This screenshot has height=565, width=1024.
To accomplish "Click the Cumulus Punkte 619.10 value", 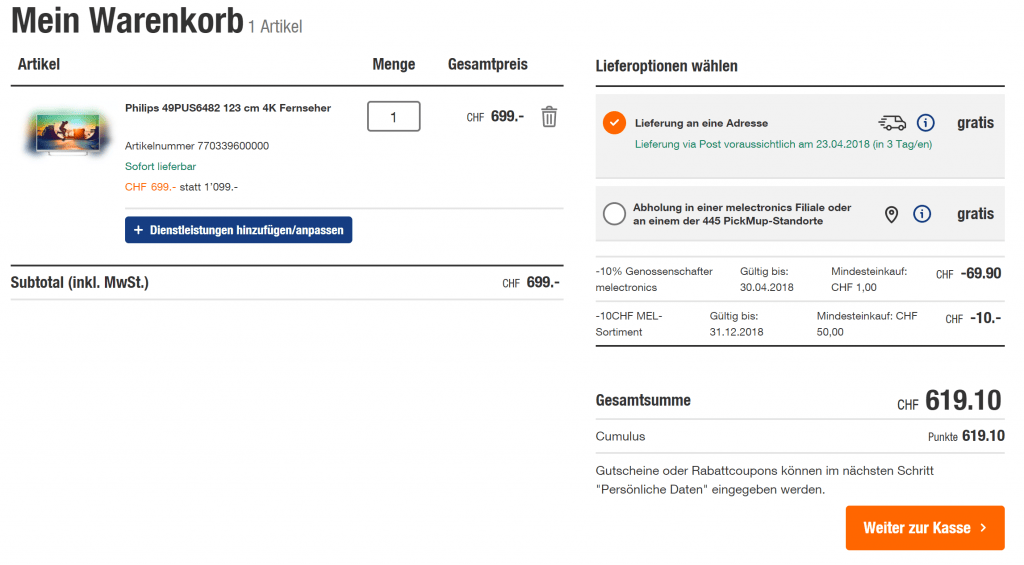I will (982, 436).
